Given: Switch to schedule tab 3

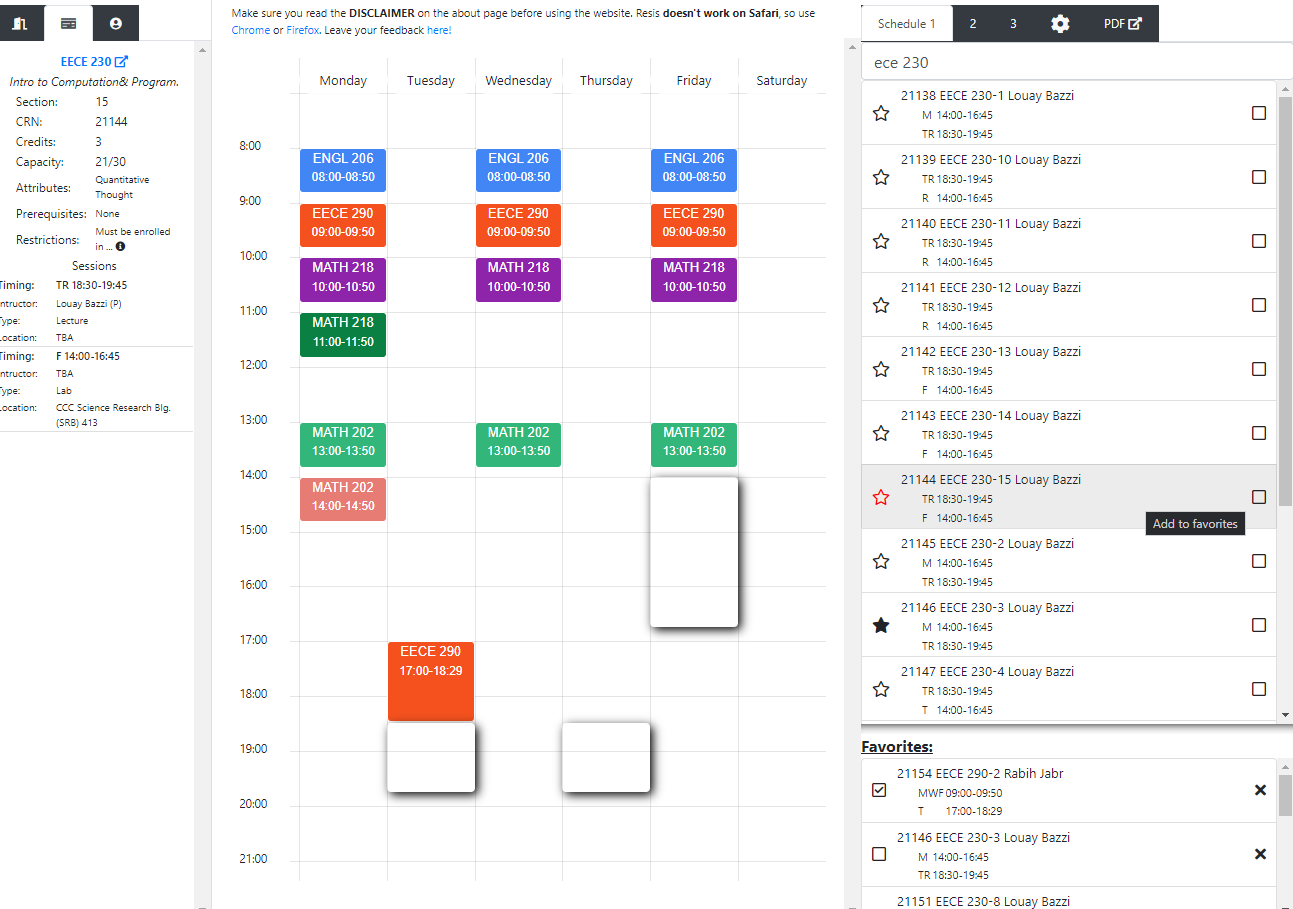Looking at the screenshot, I should (1013, 24).
